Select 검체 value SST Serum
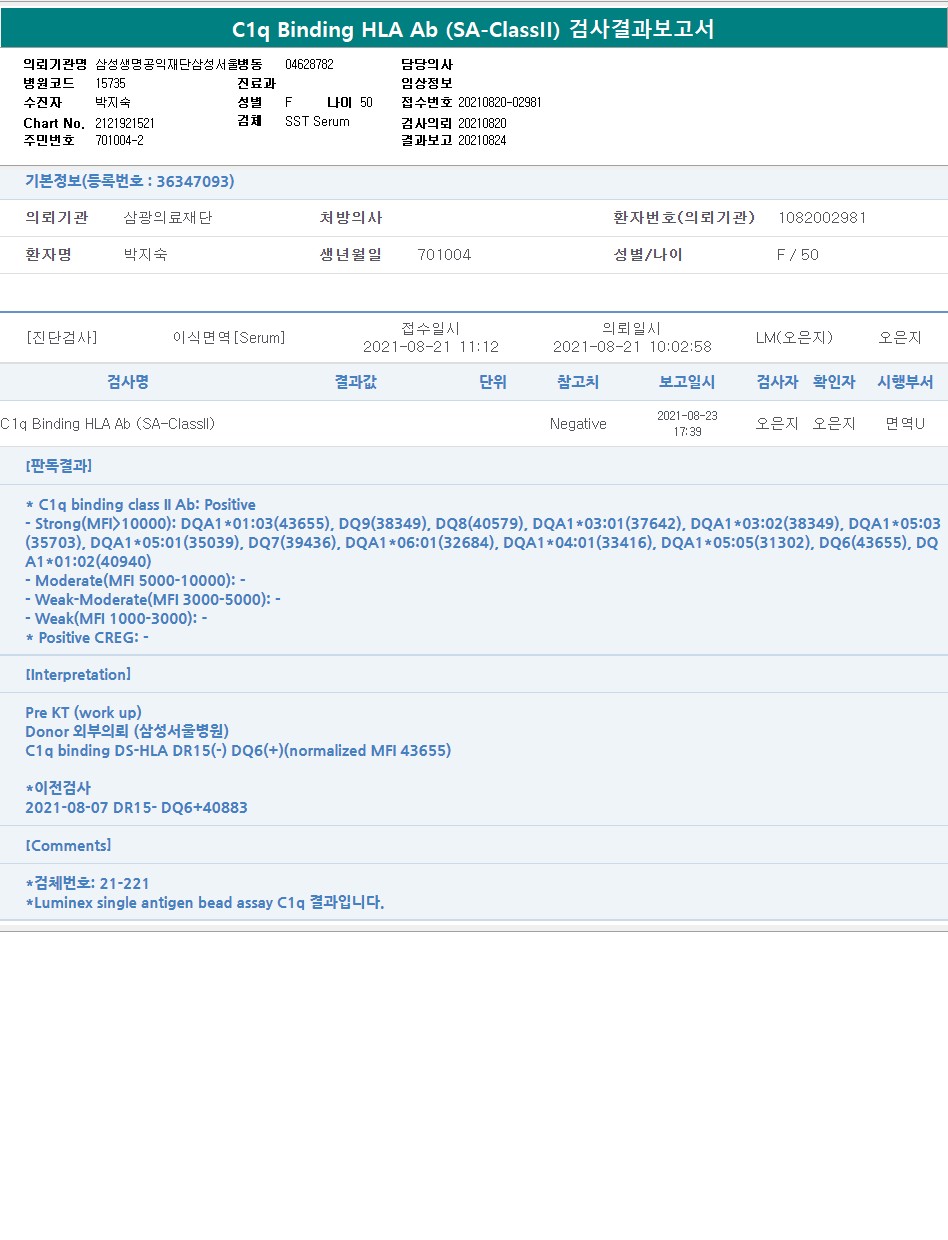948x1240 pixels. 317,121
